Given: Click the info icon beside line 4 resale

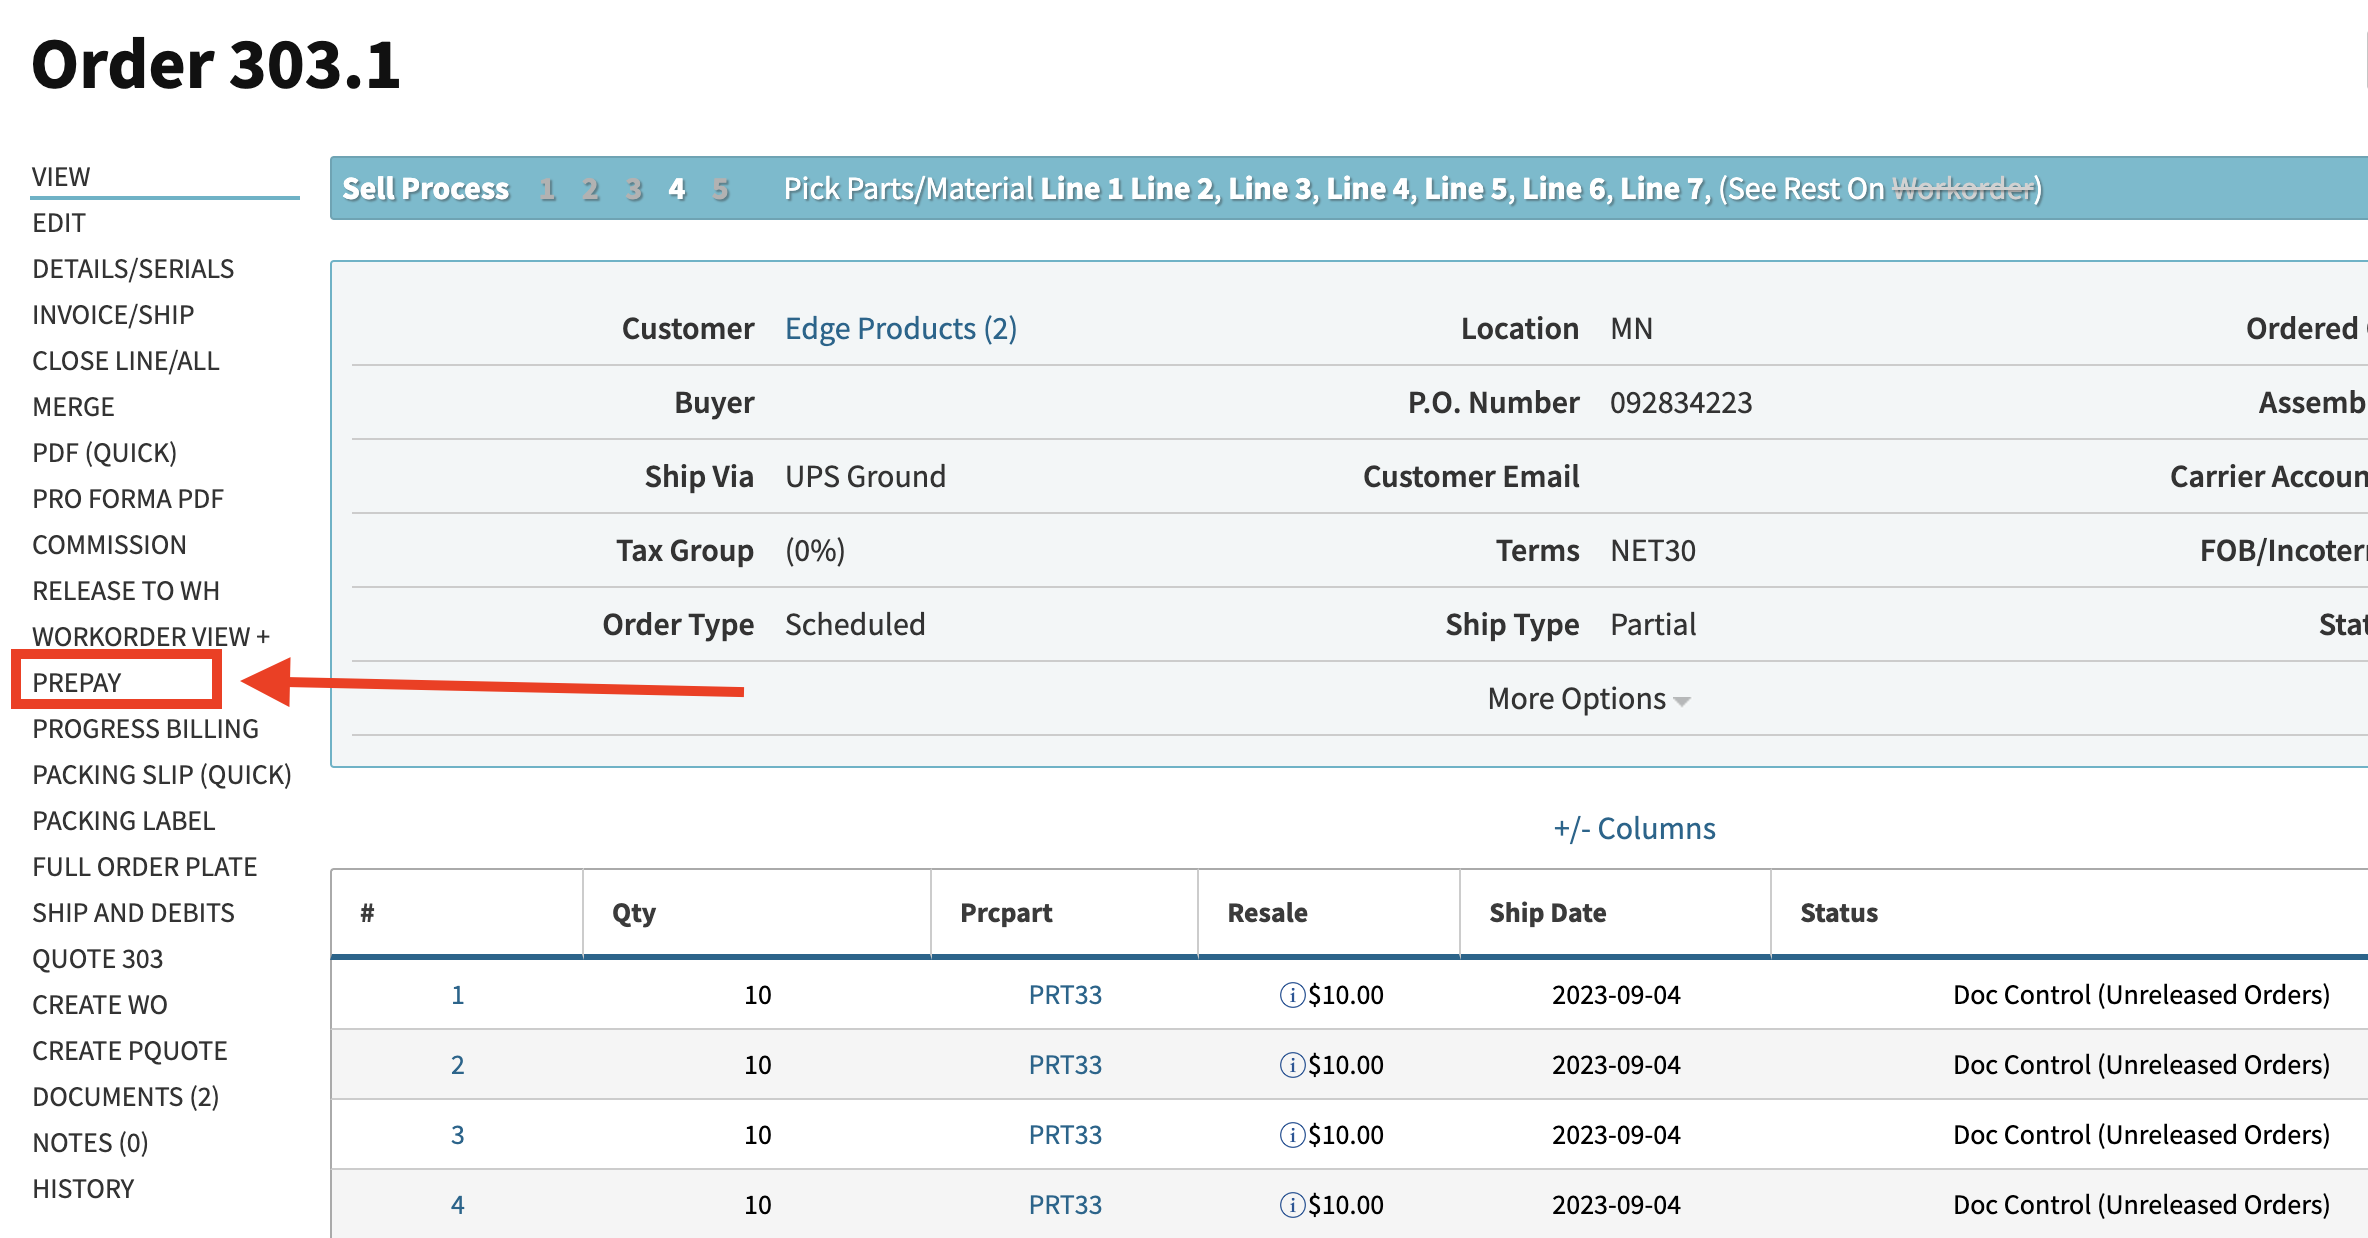Looking at the screenshot, I should coord(1291,1205).
